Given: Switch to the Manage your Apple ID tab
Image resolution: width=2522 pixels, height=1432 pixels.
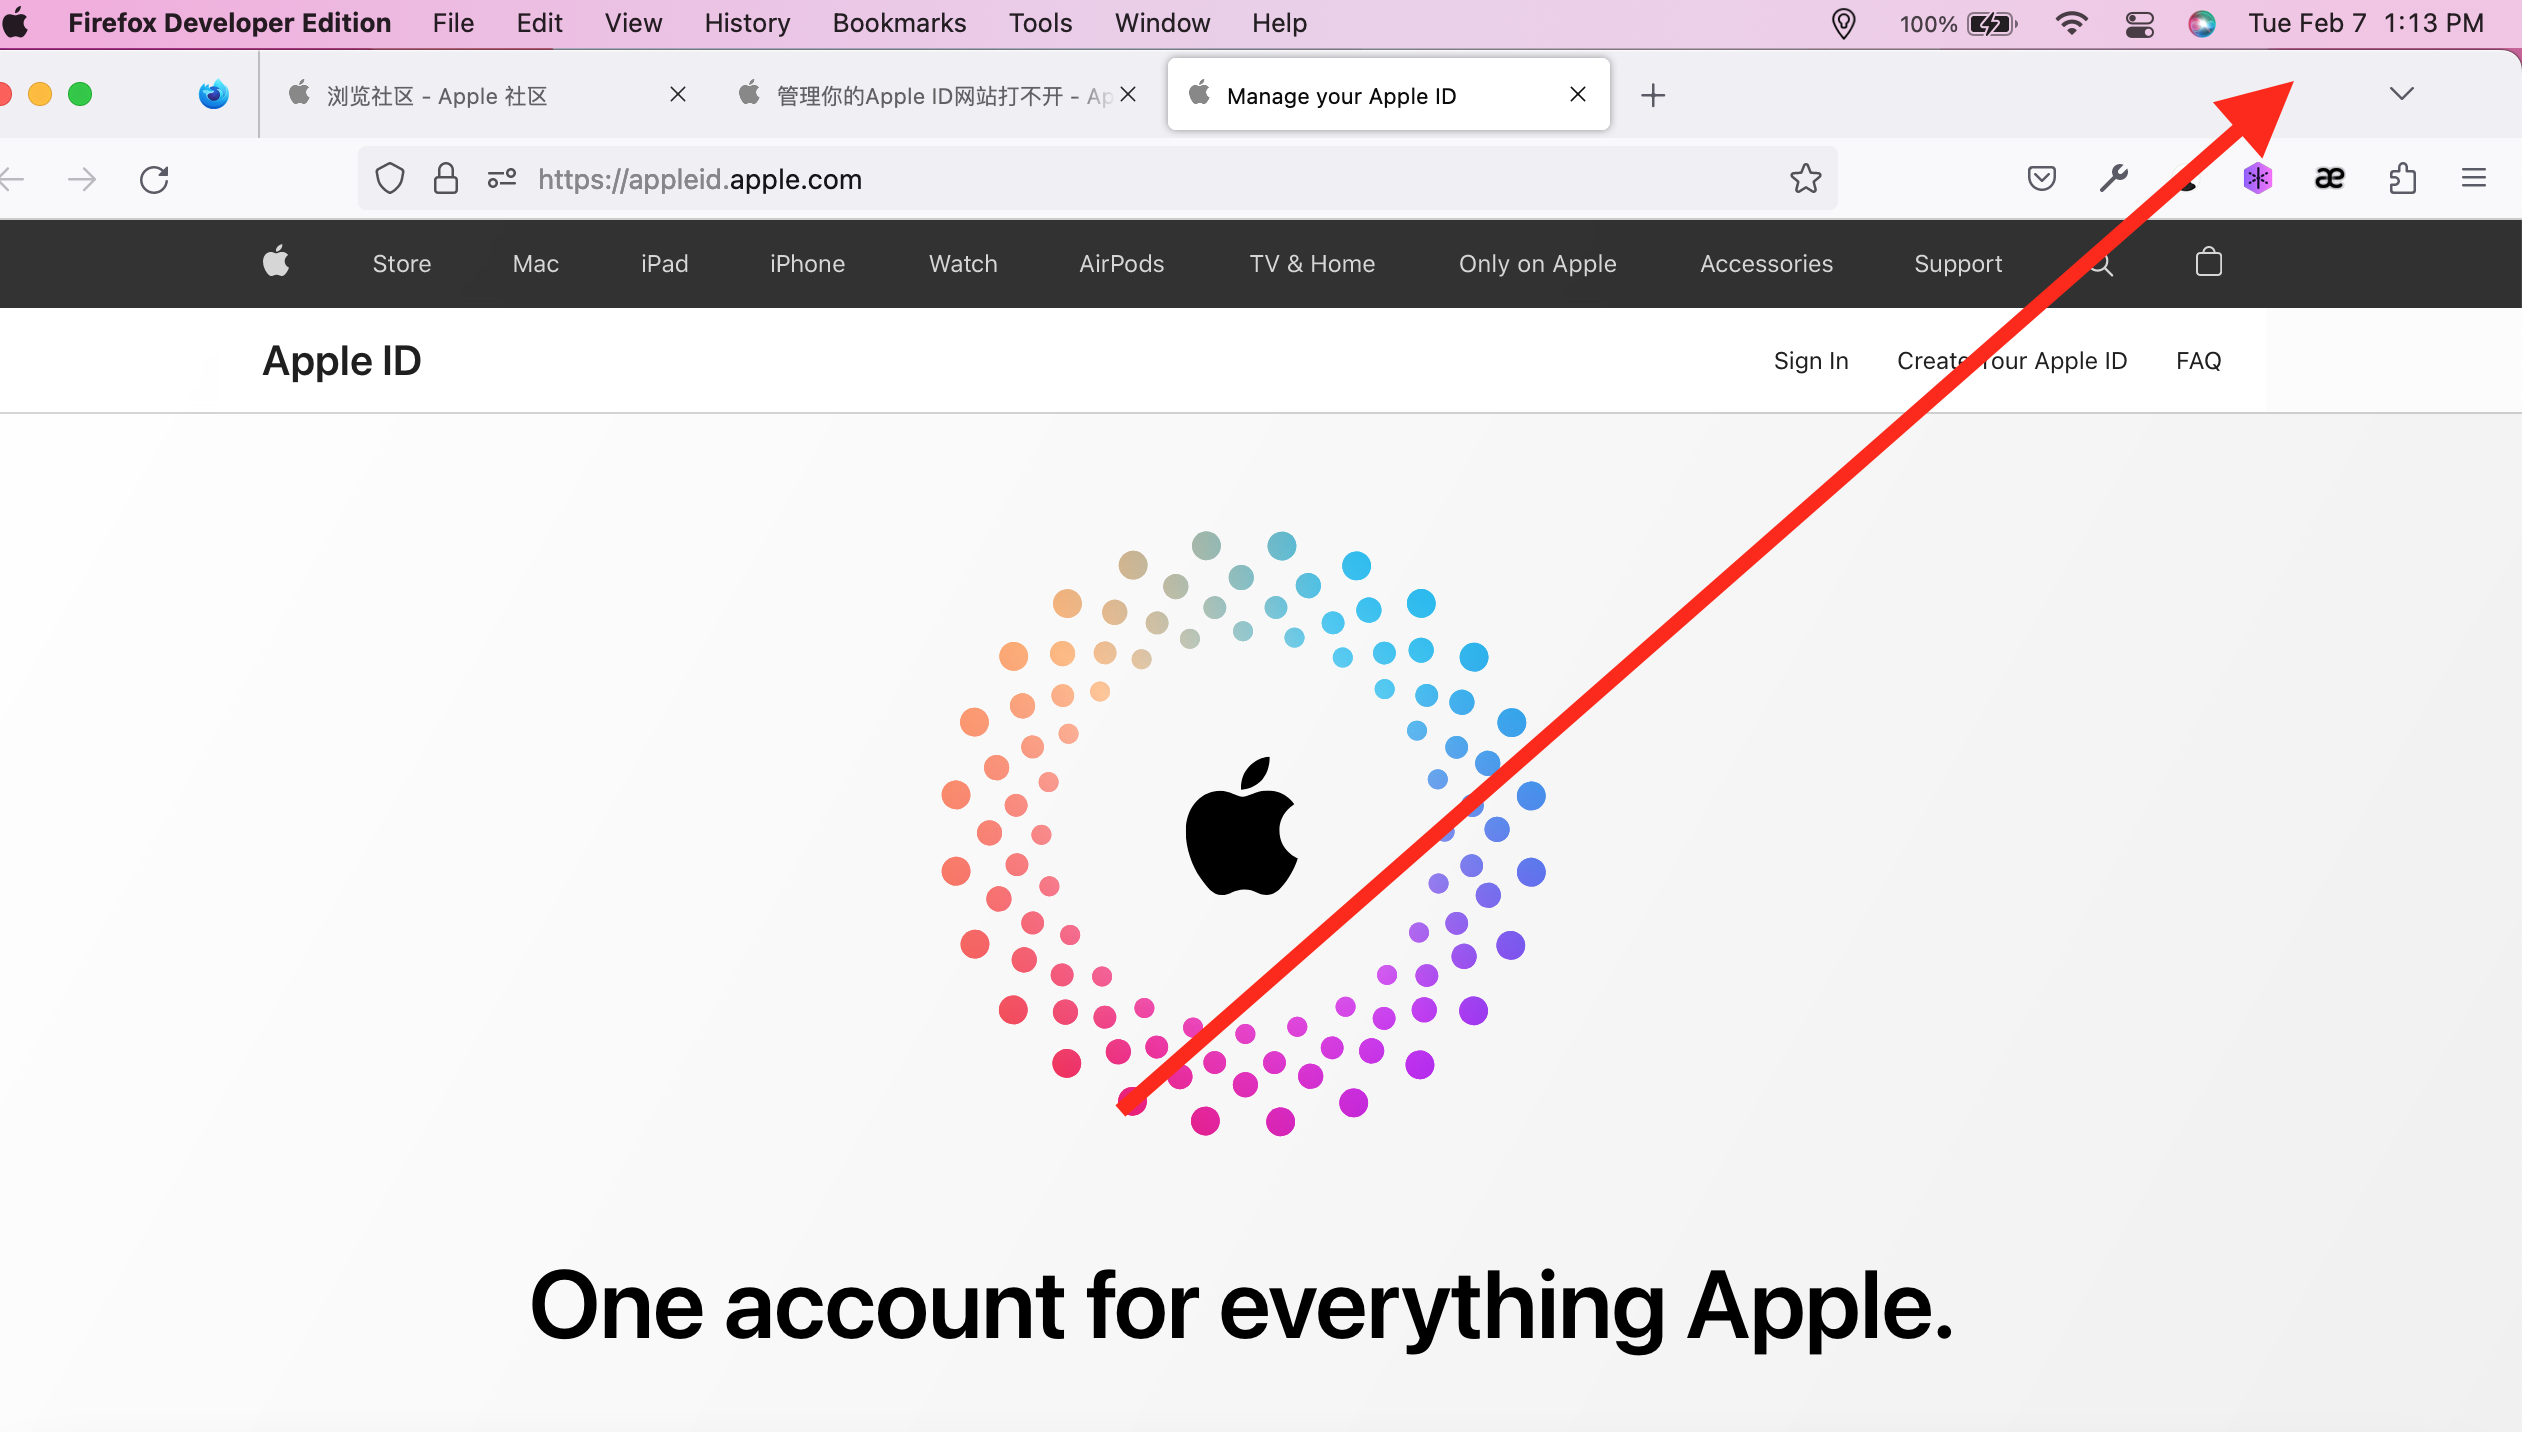Looking at the screenshot, I should click(1340, 95).
